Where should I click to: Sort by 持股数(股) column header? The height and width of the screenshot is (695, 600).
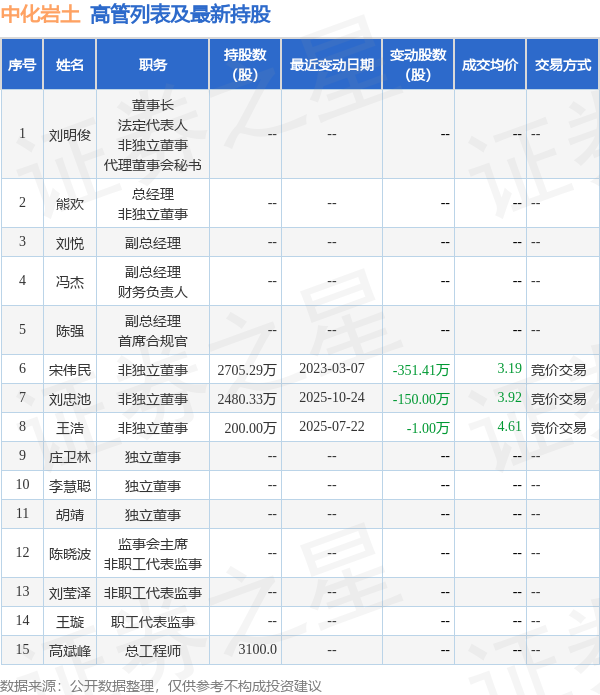[245, 65]
